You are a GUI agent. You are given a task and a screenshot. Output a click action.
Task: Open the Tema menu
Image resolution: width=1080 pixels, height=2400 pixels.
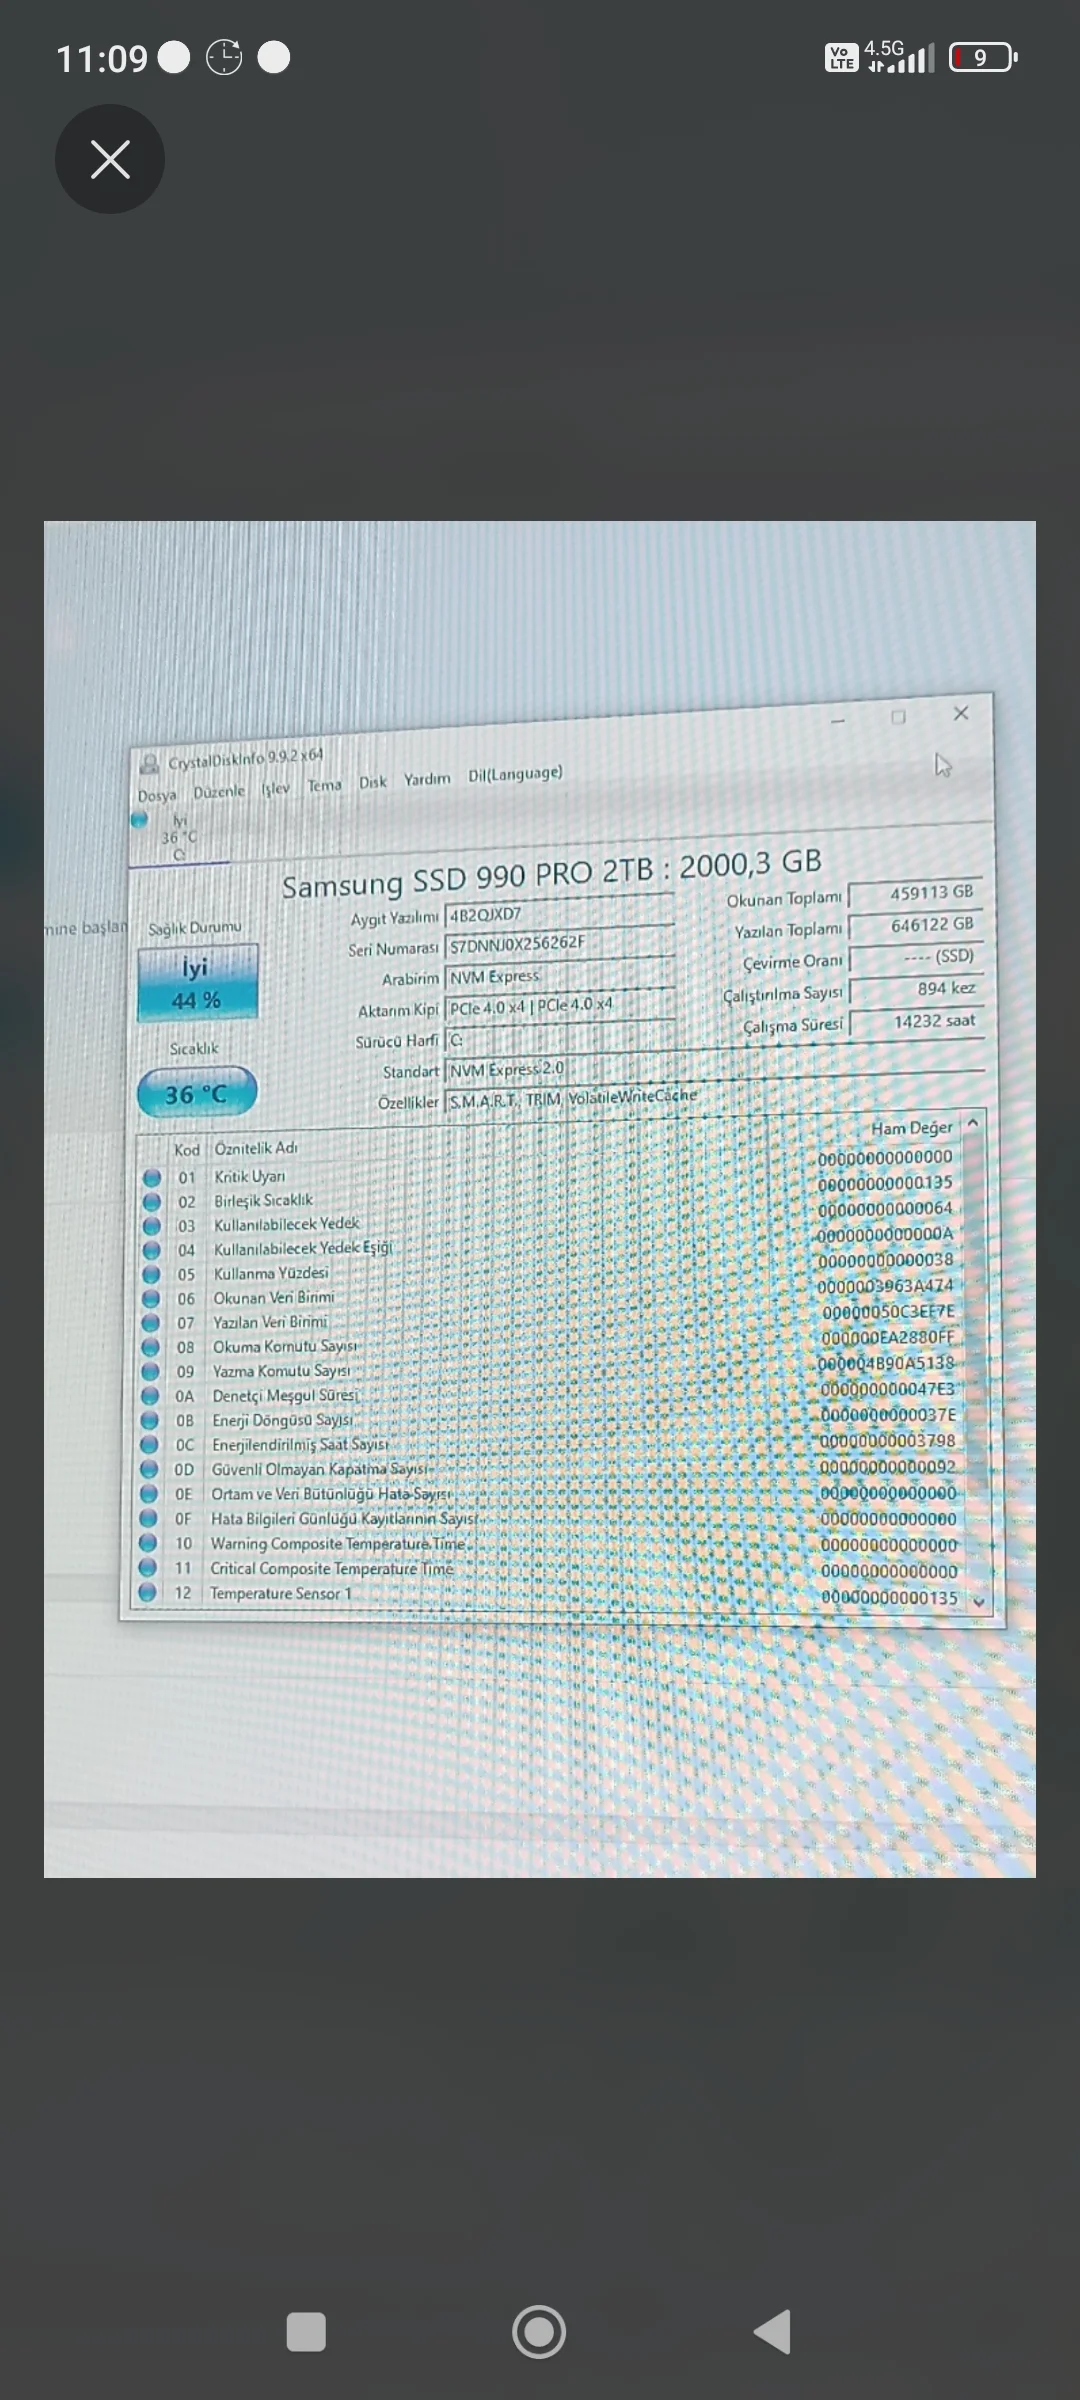(324, 786)
